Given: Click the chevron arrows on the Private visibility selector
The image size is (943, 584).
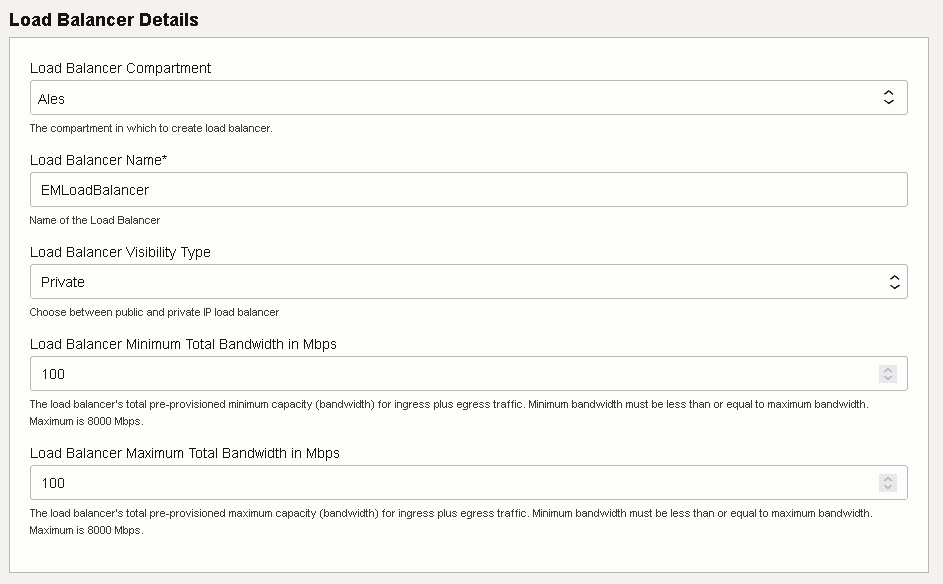Looking at the screenshot, I should 894,282.
